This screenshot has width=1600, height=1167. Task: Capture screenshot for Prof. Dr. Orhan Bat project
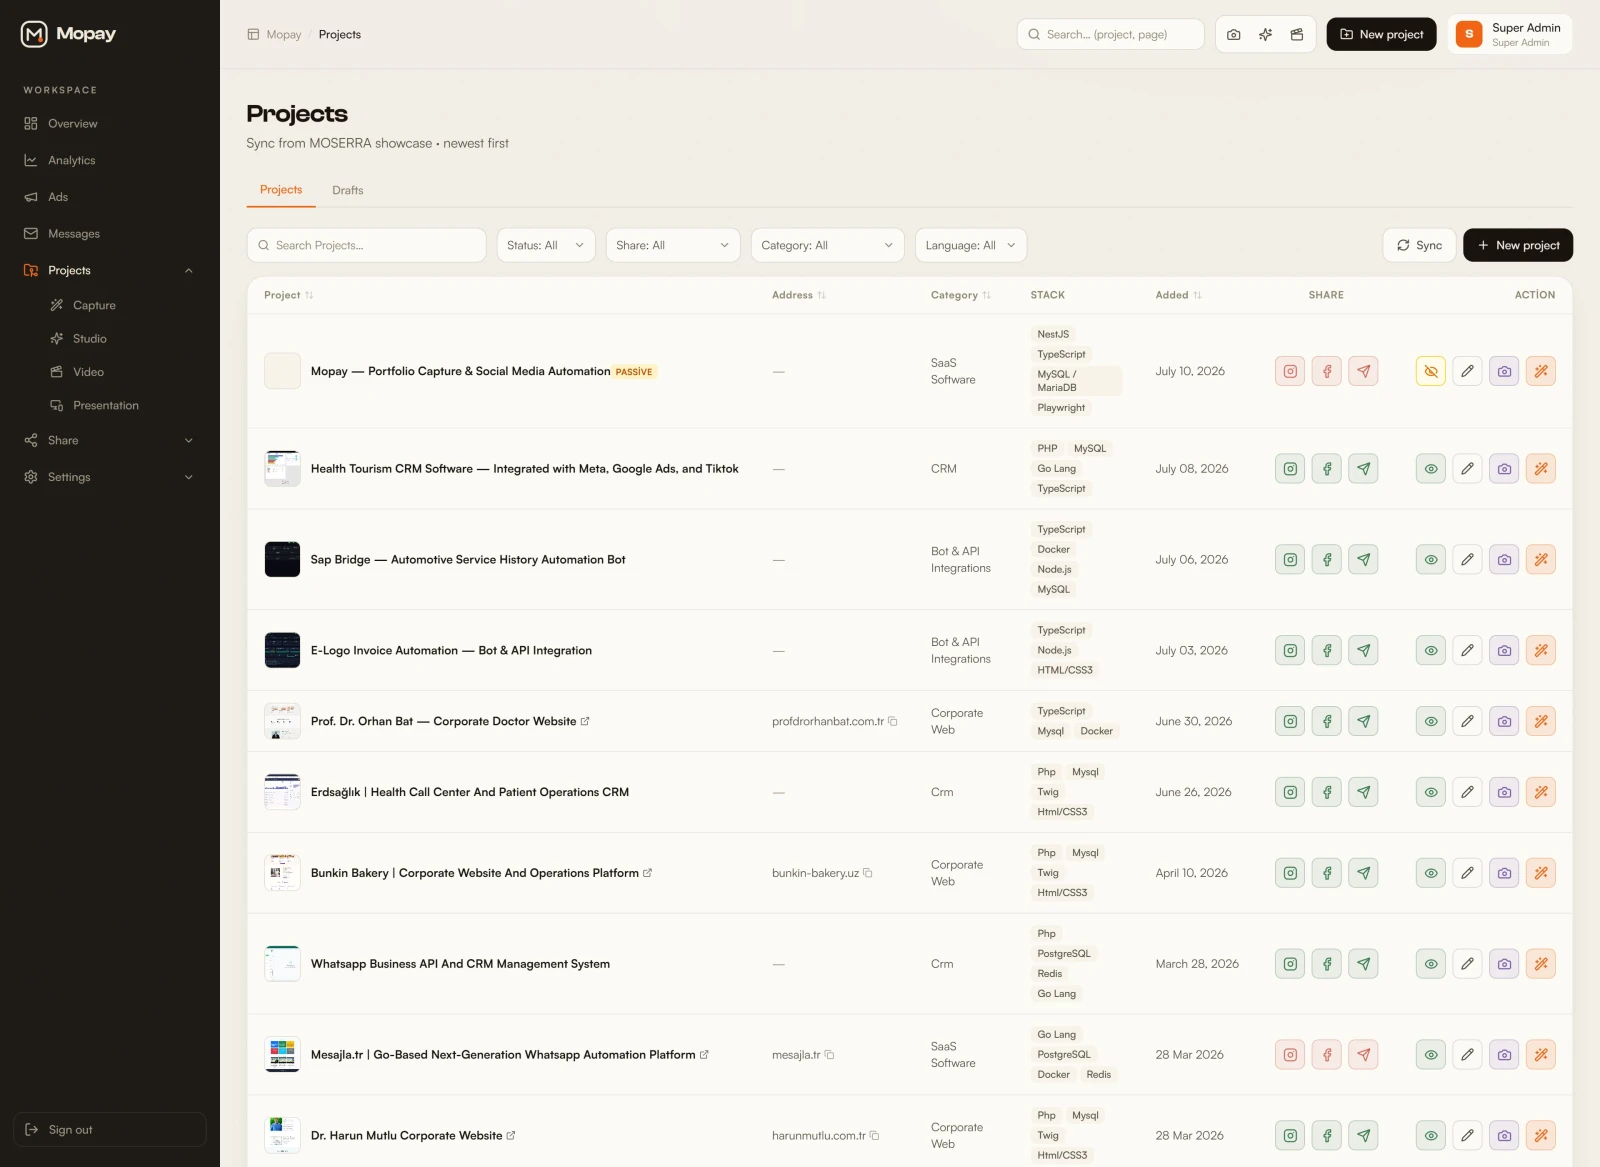[1504, 721]
